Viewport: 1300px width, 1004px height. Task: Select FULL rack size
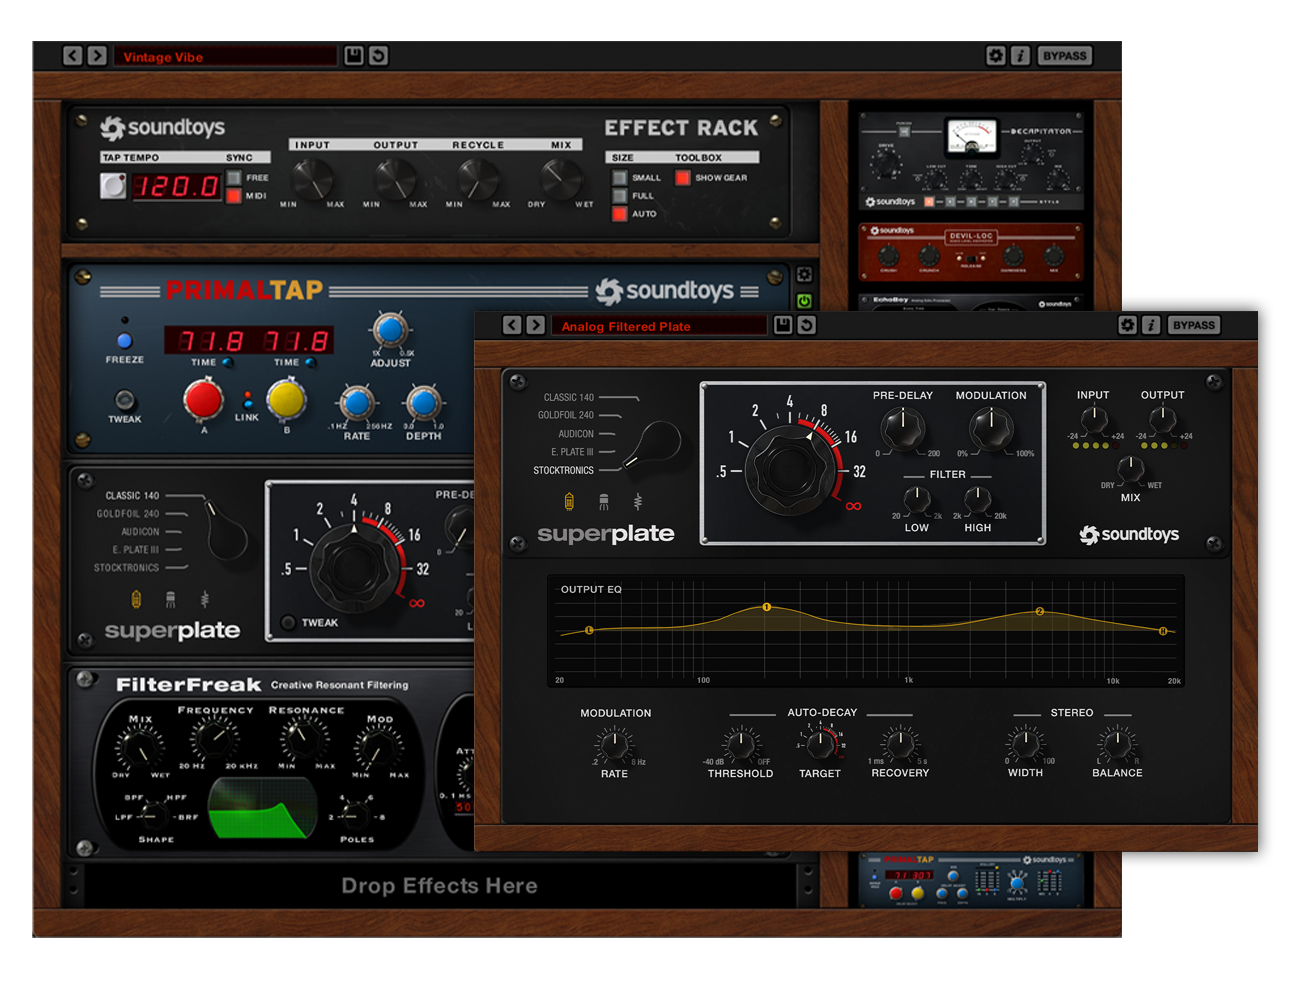620,196
